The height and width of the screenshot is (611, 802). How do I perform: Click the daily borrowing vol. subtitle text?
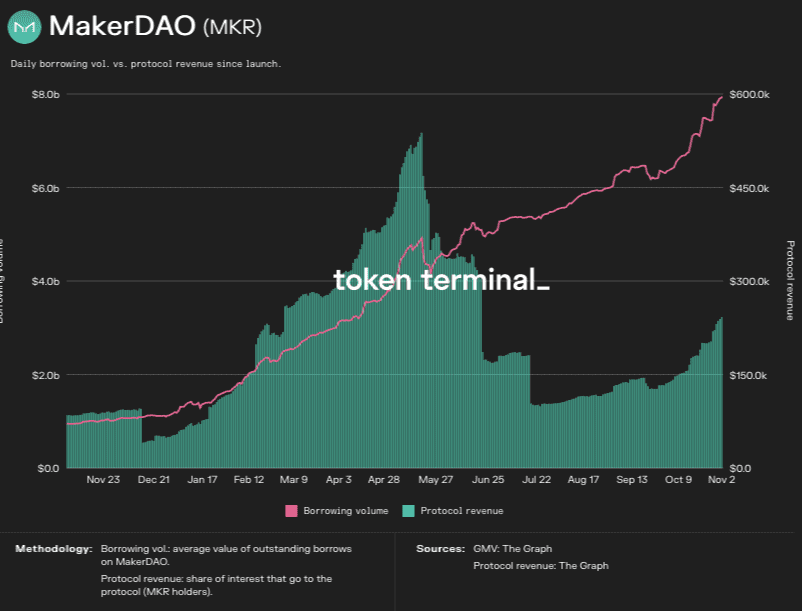146,64
